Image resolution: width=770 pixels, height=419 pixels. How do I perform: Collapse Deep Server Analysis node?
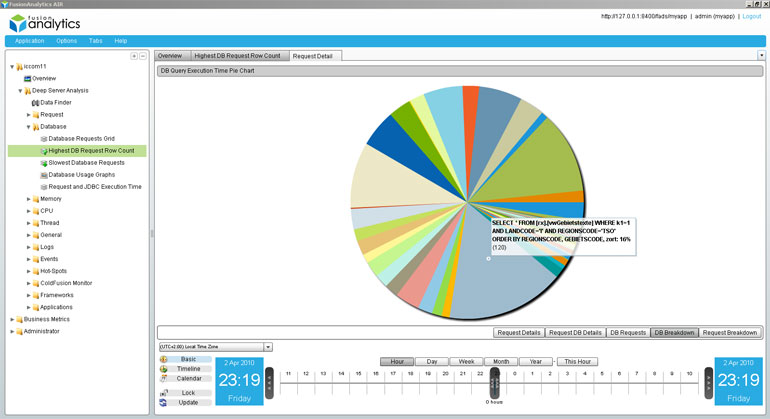click(x=20, y=91)
